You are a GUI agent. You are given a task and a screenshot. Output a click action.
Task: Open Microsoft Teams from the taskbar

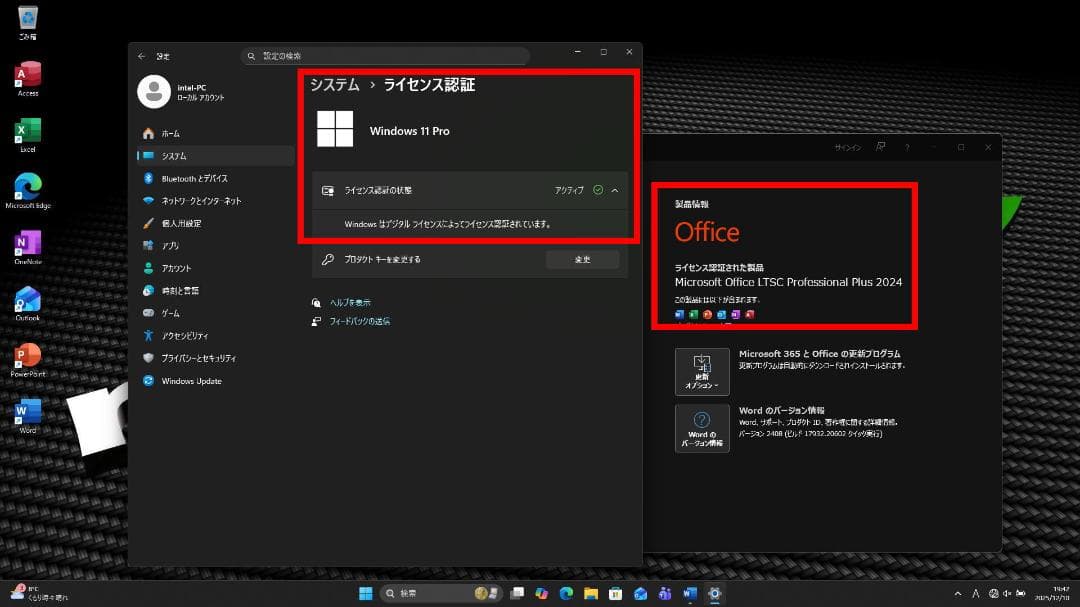[x=664, y=592]
